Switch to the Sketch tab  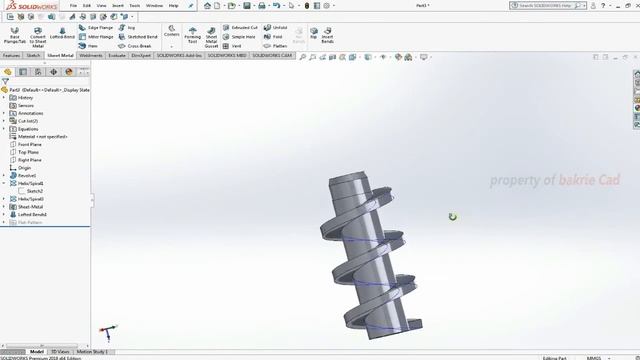[33, 56]
